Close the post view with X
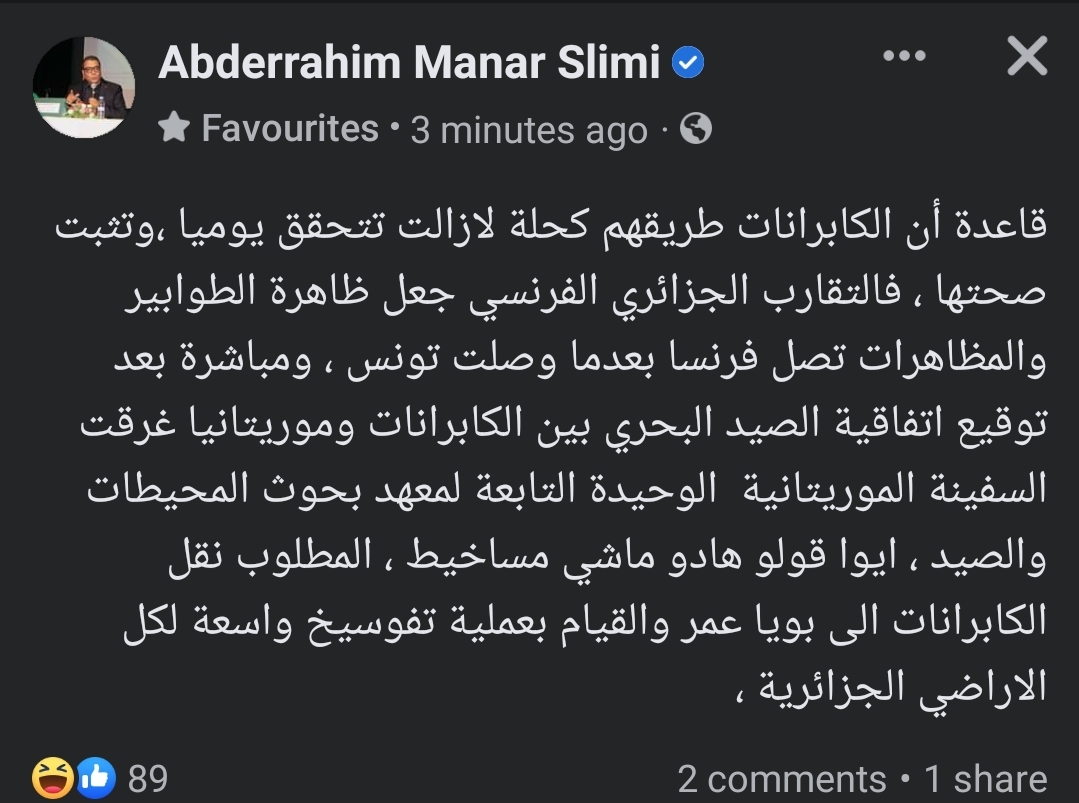Screen dimensions: 1079x803 1026,58
